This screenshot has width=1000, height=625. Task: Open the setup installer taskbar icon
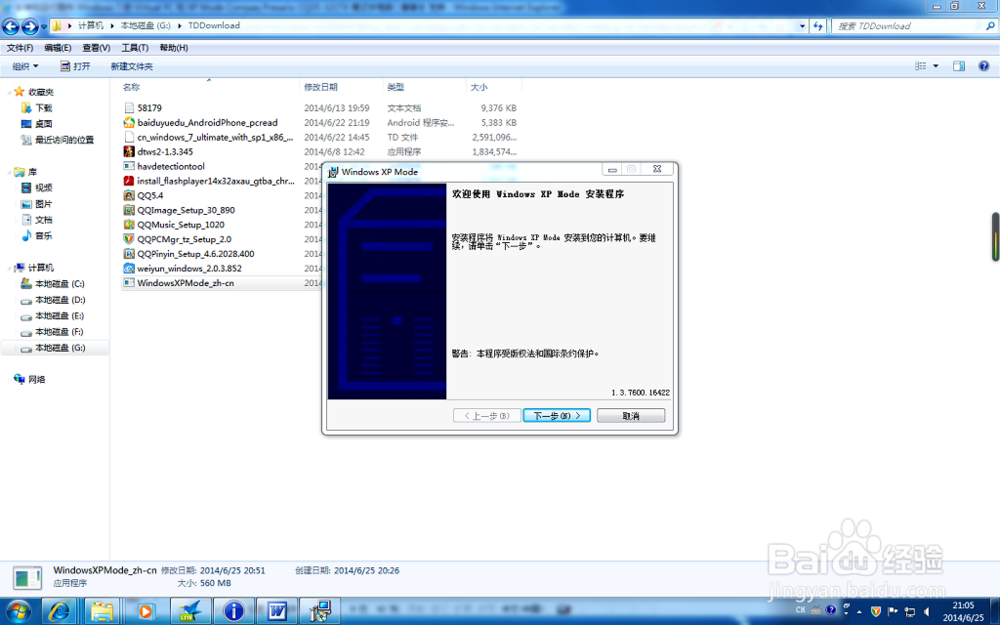click(320, 612)
